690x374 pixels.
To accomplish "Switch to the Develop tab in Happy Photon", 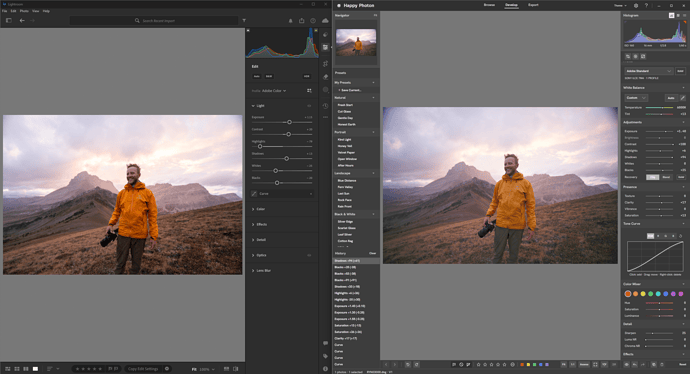I will coord(511,5).
